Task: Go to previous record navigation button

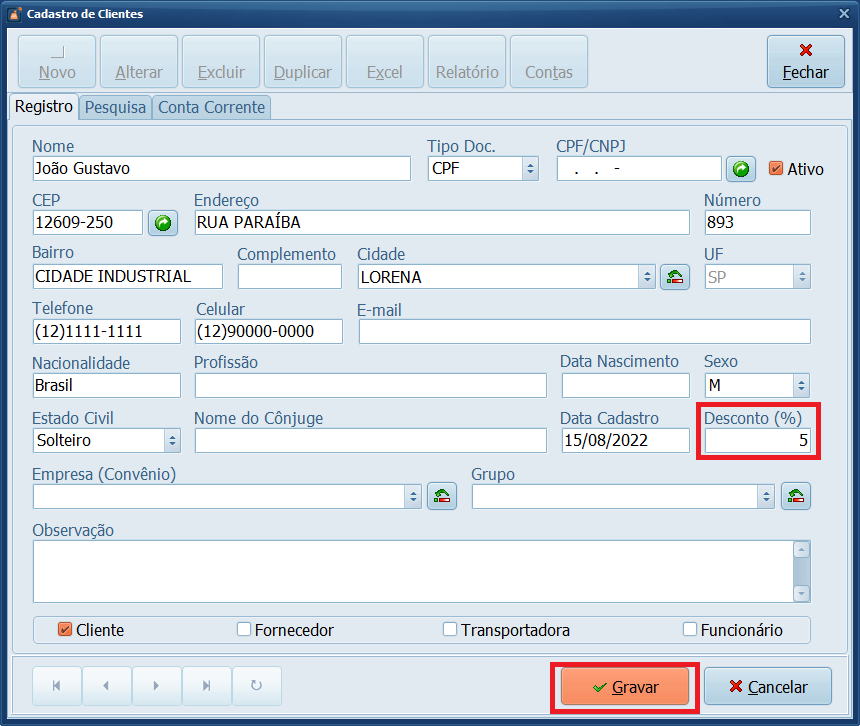Action: (x=106, y=685)
